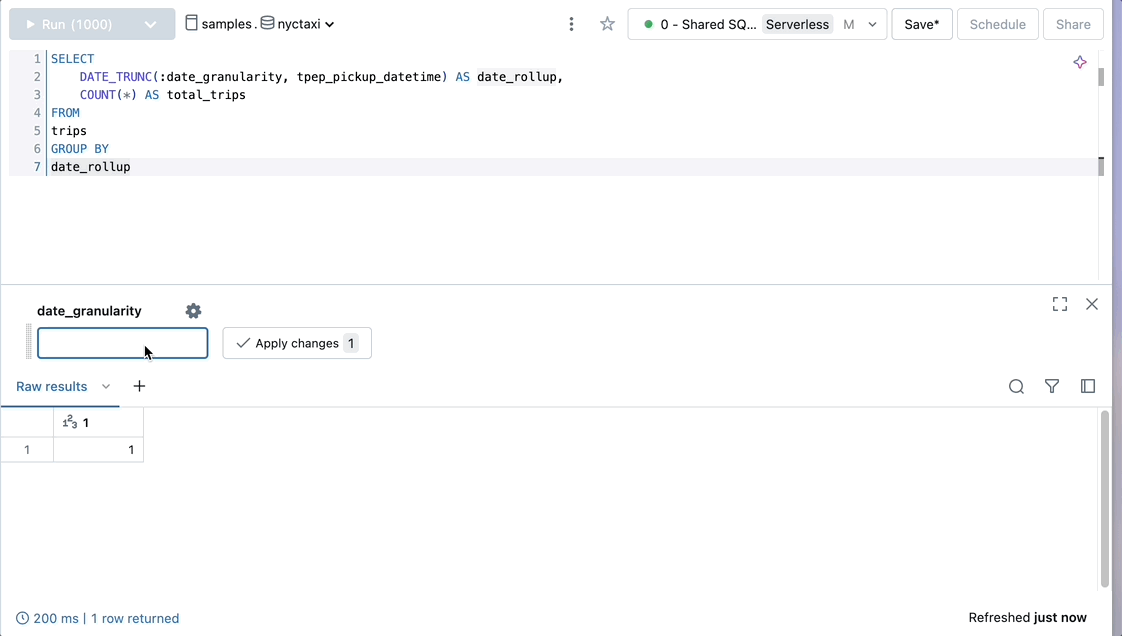Click Apply changes for the parameter
Image resolution: width=1122 pixels, height=636 pixels.
click(297, 342)
